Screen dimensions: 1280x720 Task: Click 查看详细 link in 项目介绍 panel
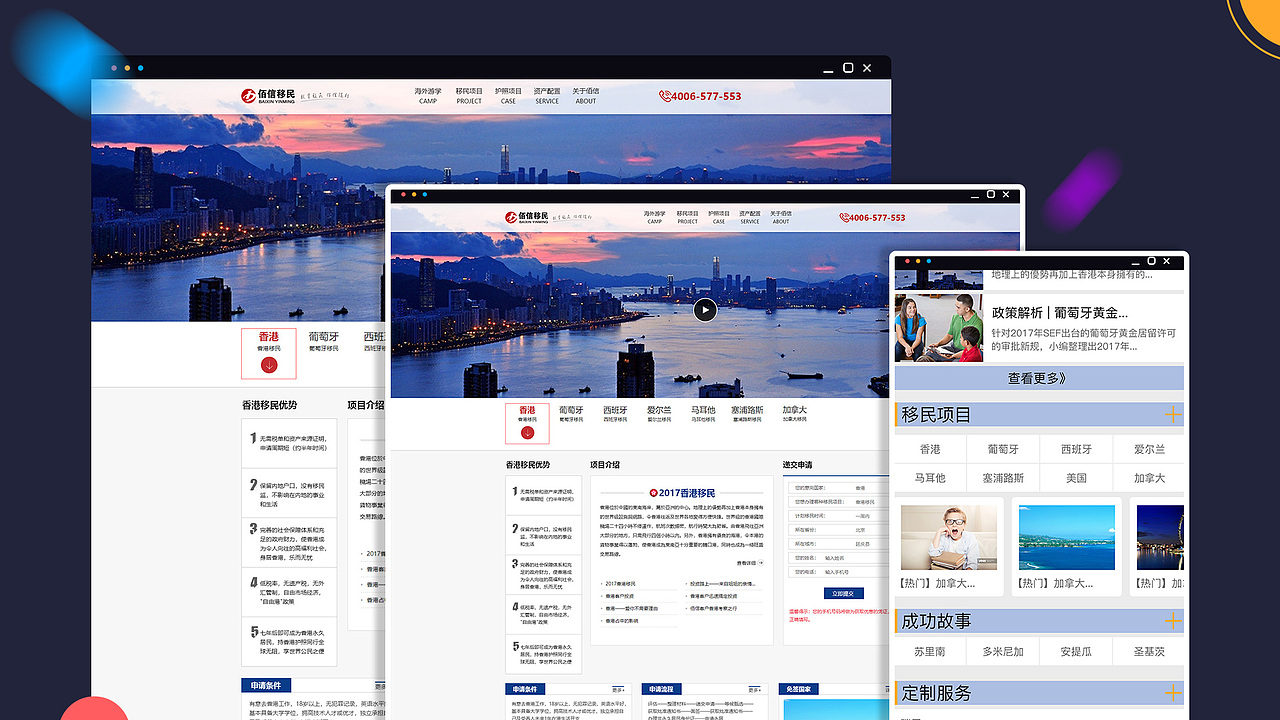pyautogui.click(x=749, y=563)
